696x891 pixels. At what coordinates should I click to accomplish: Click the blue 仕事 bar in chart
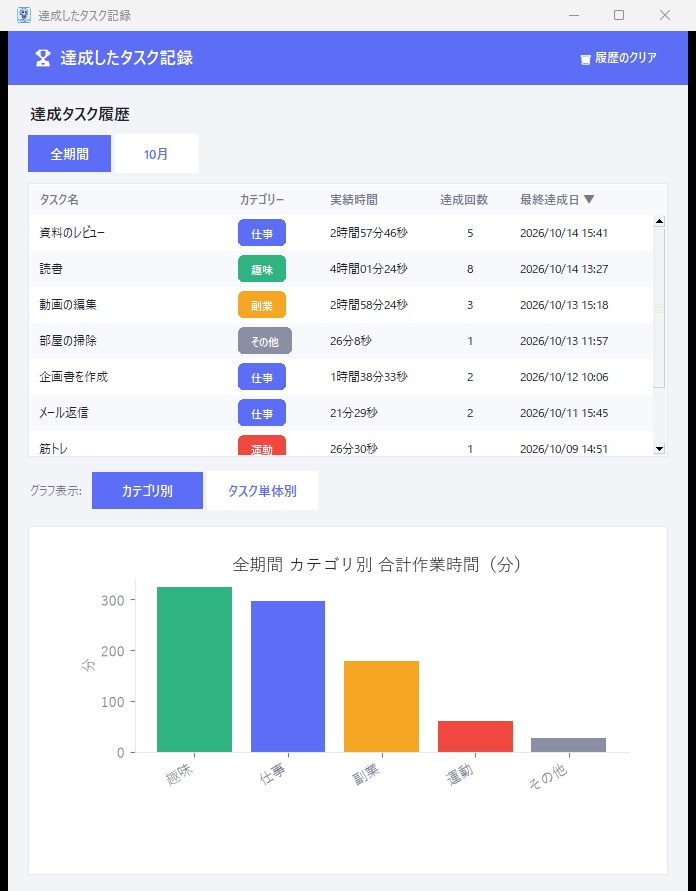pyautogui.click(x=288, y=676)
